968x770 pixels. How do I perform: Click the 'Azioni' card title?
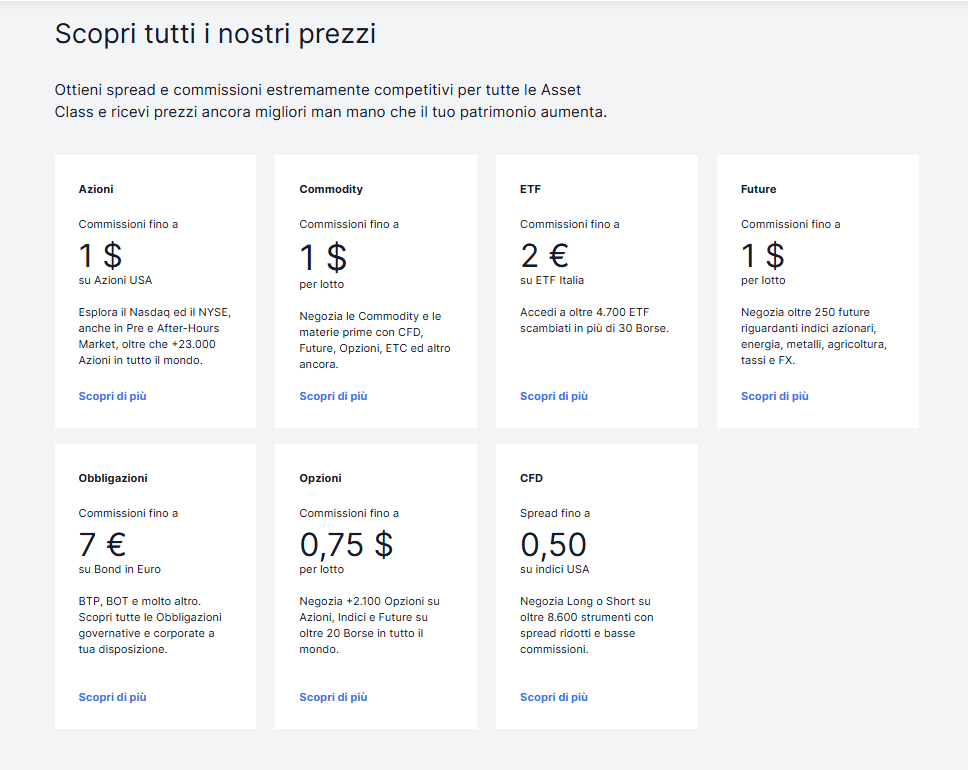96,189
